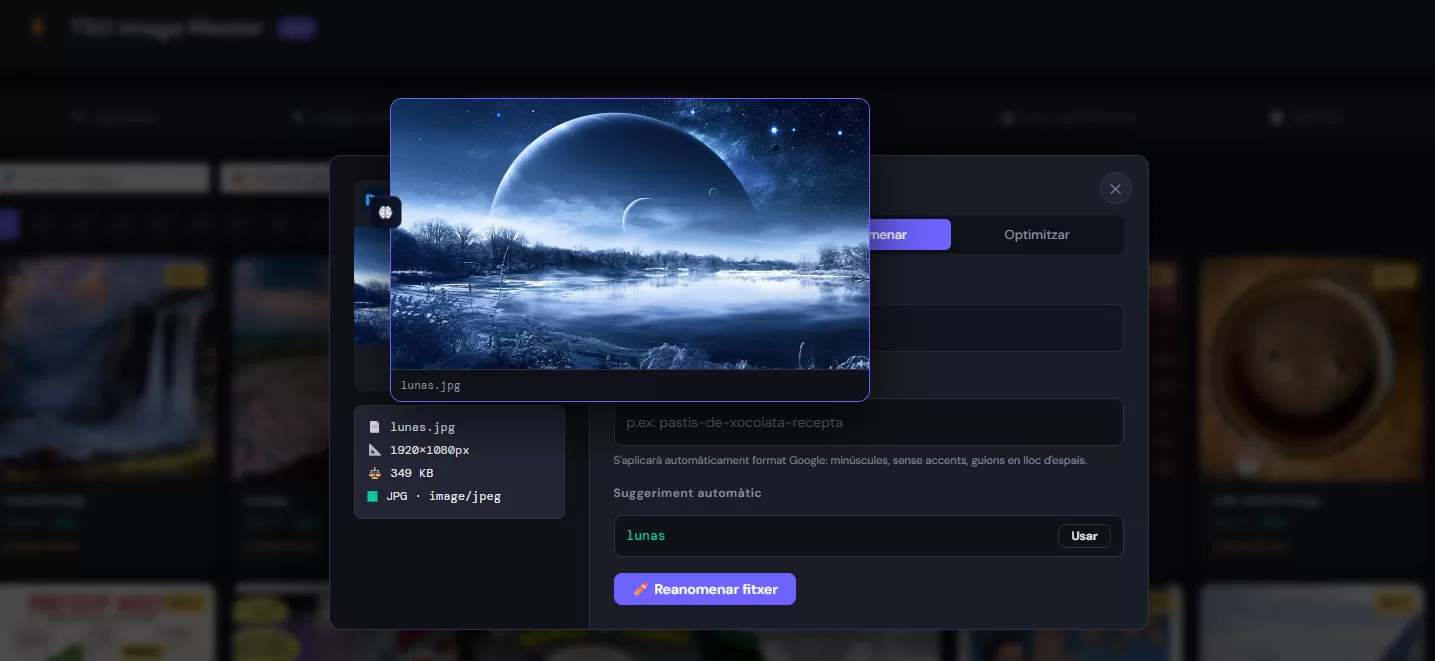1435x661 pixels.
Task: Click the scales icon beside 349 KB
Action: (374, 473)
